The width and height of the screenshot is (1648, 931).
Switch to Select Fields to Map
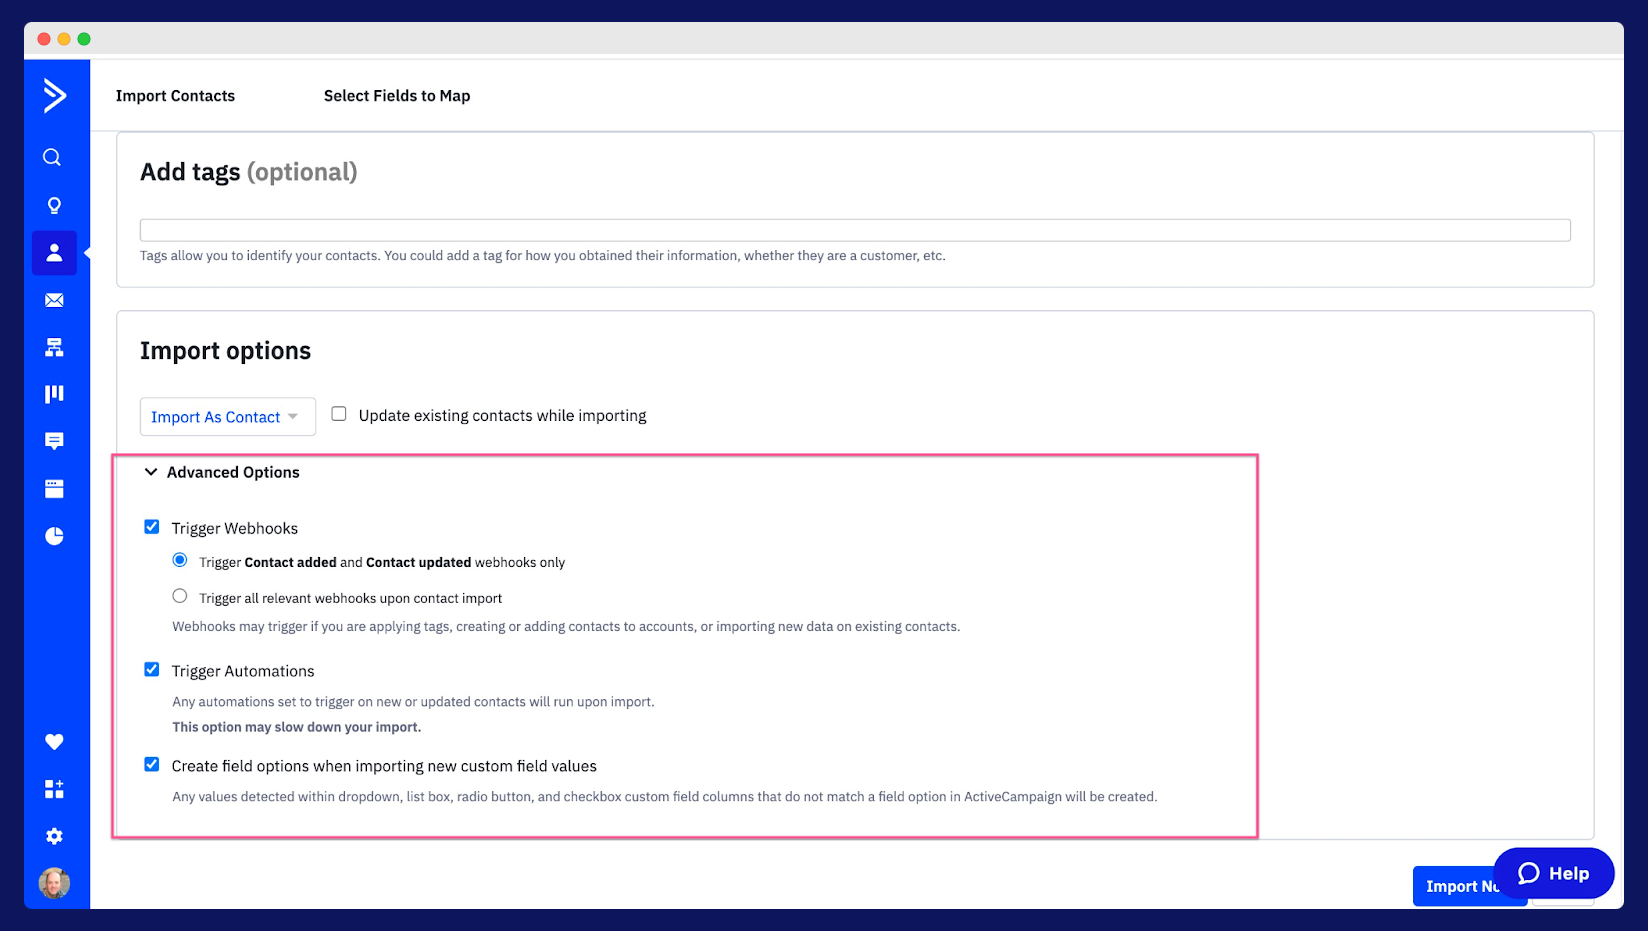point(396,96)
